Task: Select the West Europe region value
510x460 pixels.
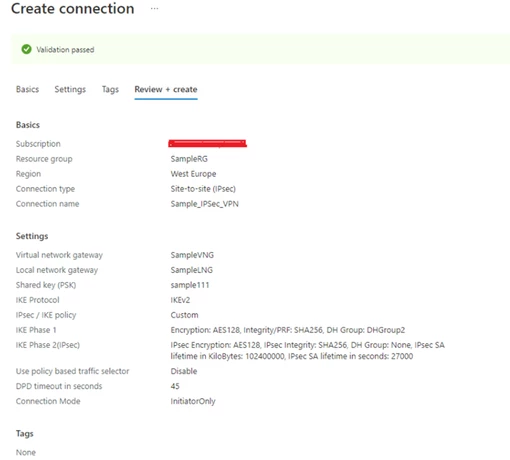Action: pos(193,174)
